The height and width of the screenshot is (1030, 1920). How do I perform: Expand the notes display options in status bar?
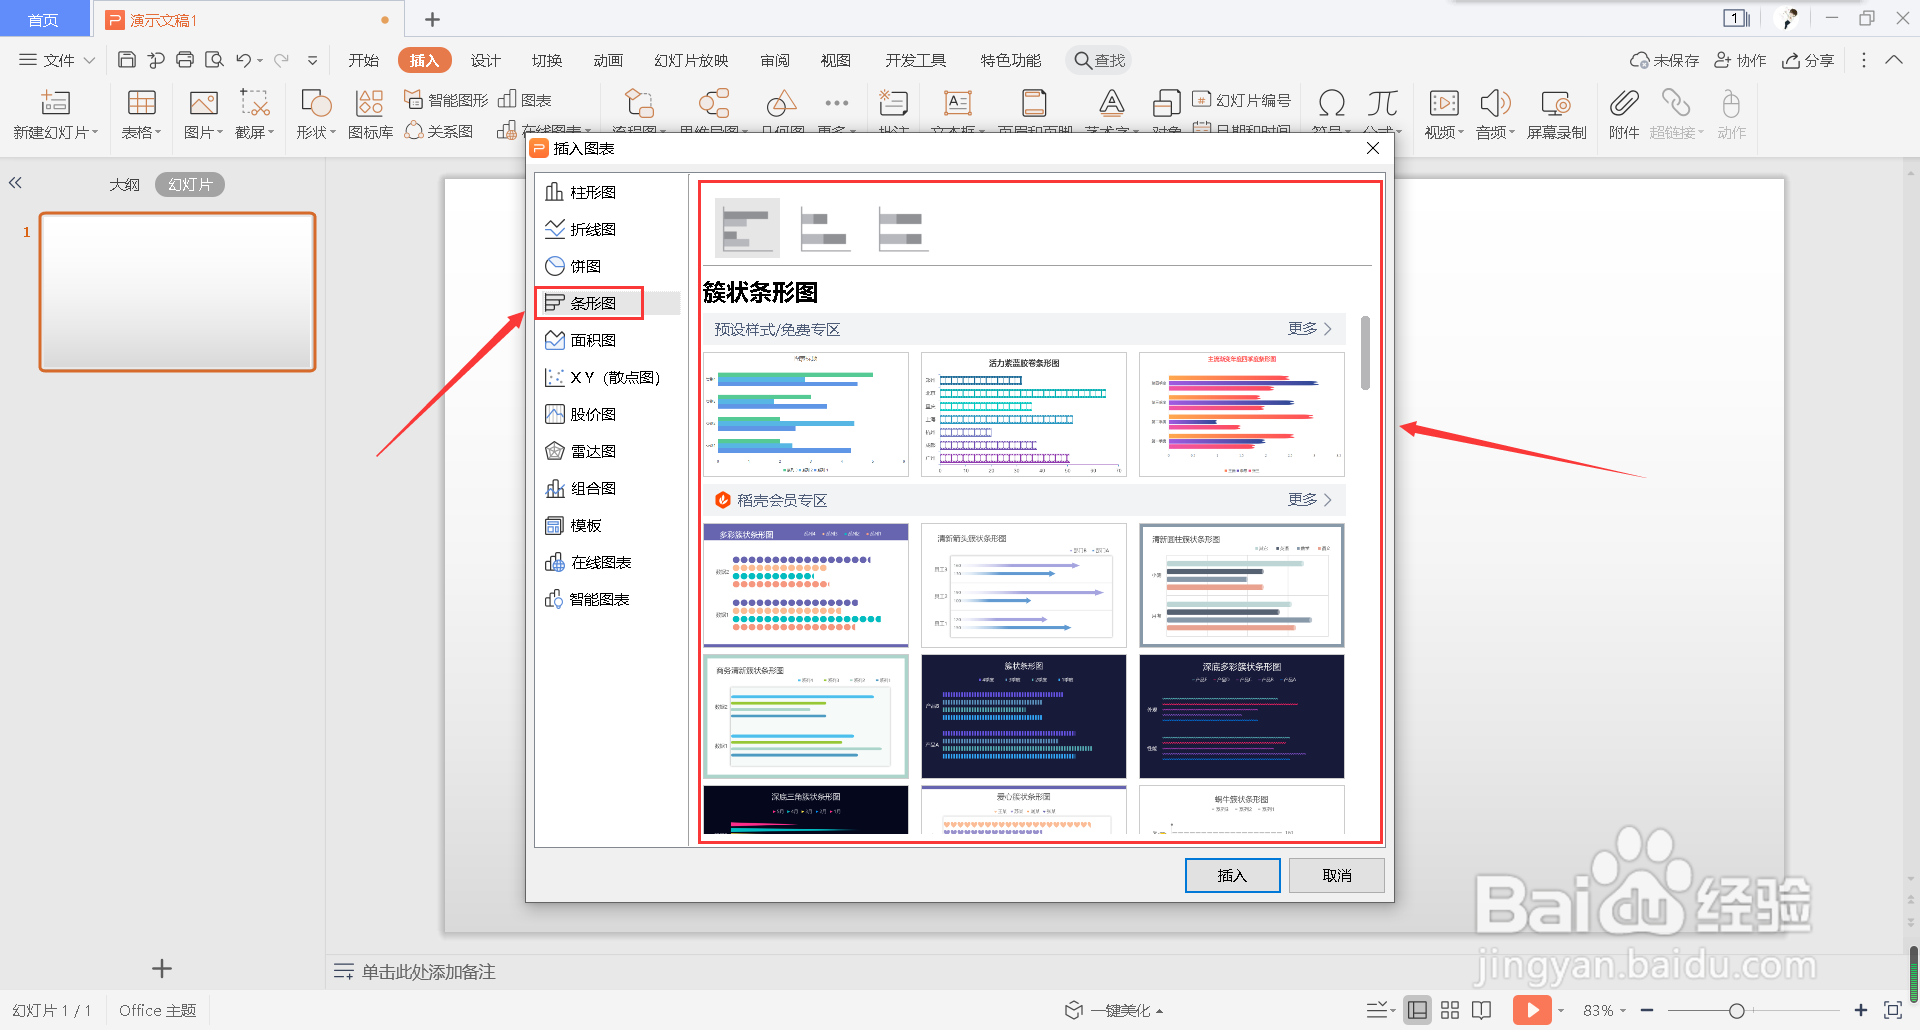pos(1381,1010)
